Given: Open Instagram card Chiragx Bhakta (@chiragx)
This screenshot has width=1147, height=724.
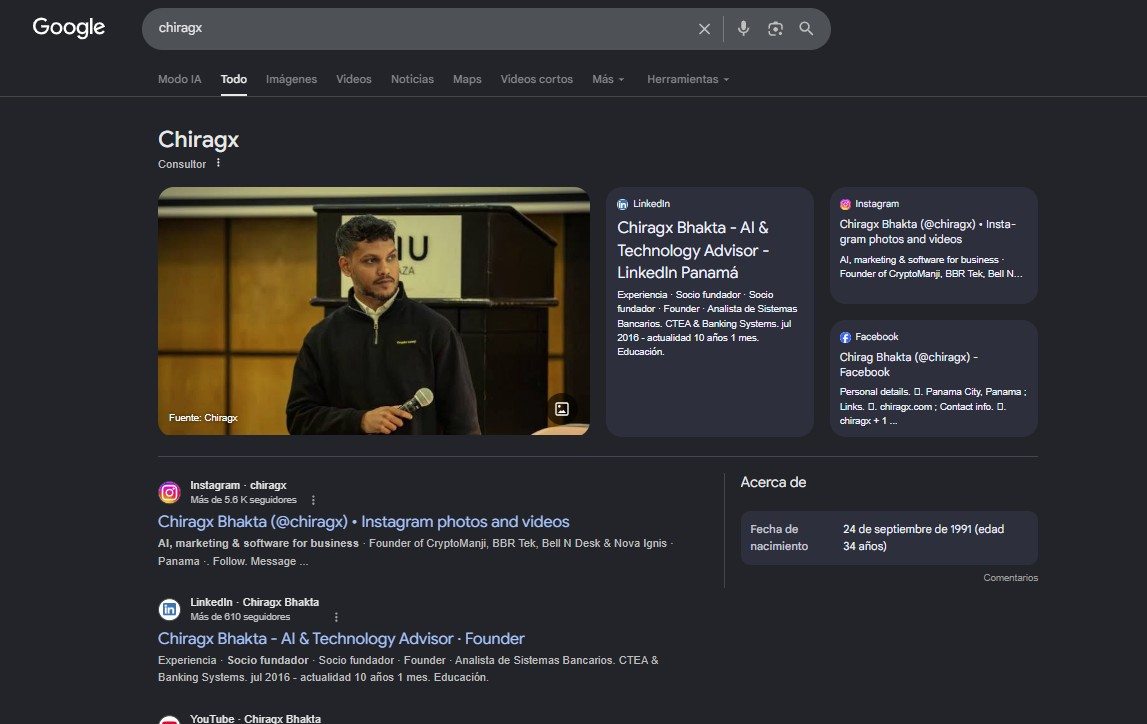Looking at the screenshot, I should click(933, 245).
